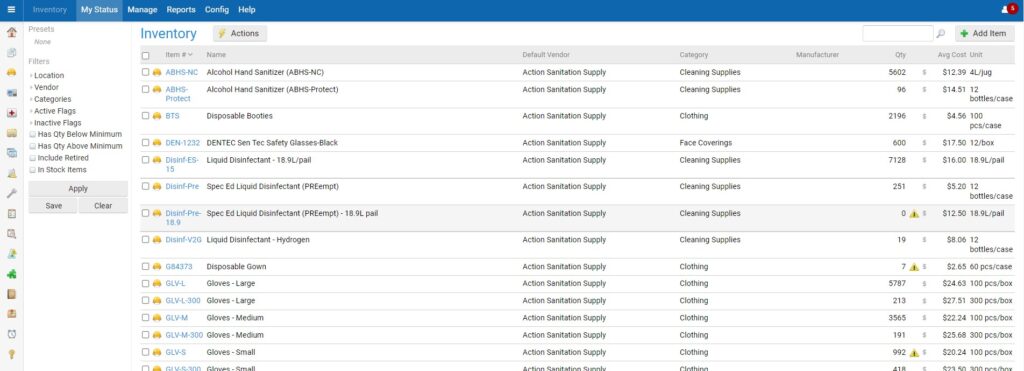Check the ABHS-NC row checkbox
1024x371 pixels.
tap(146, 73)
